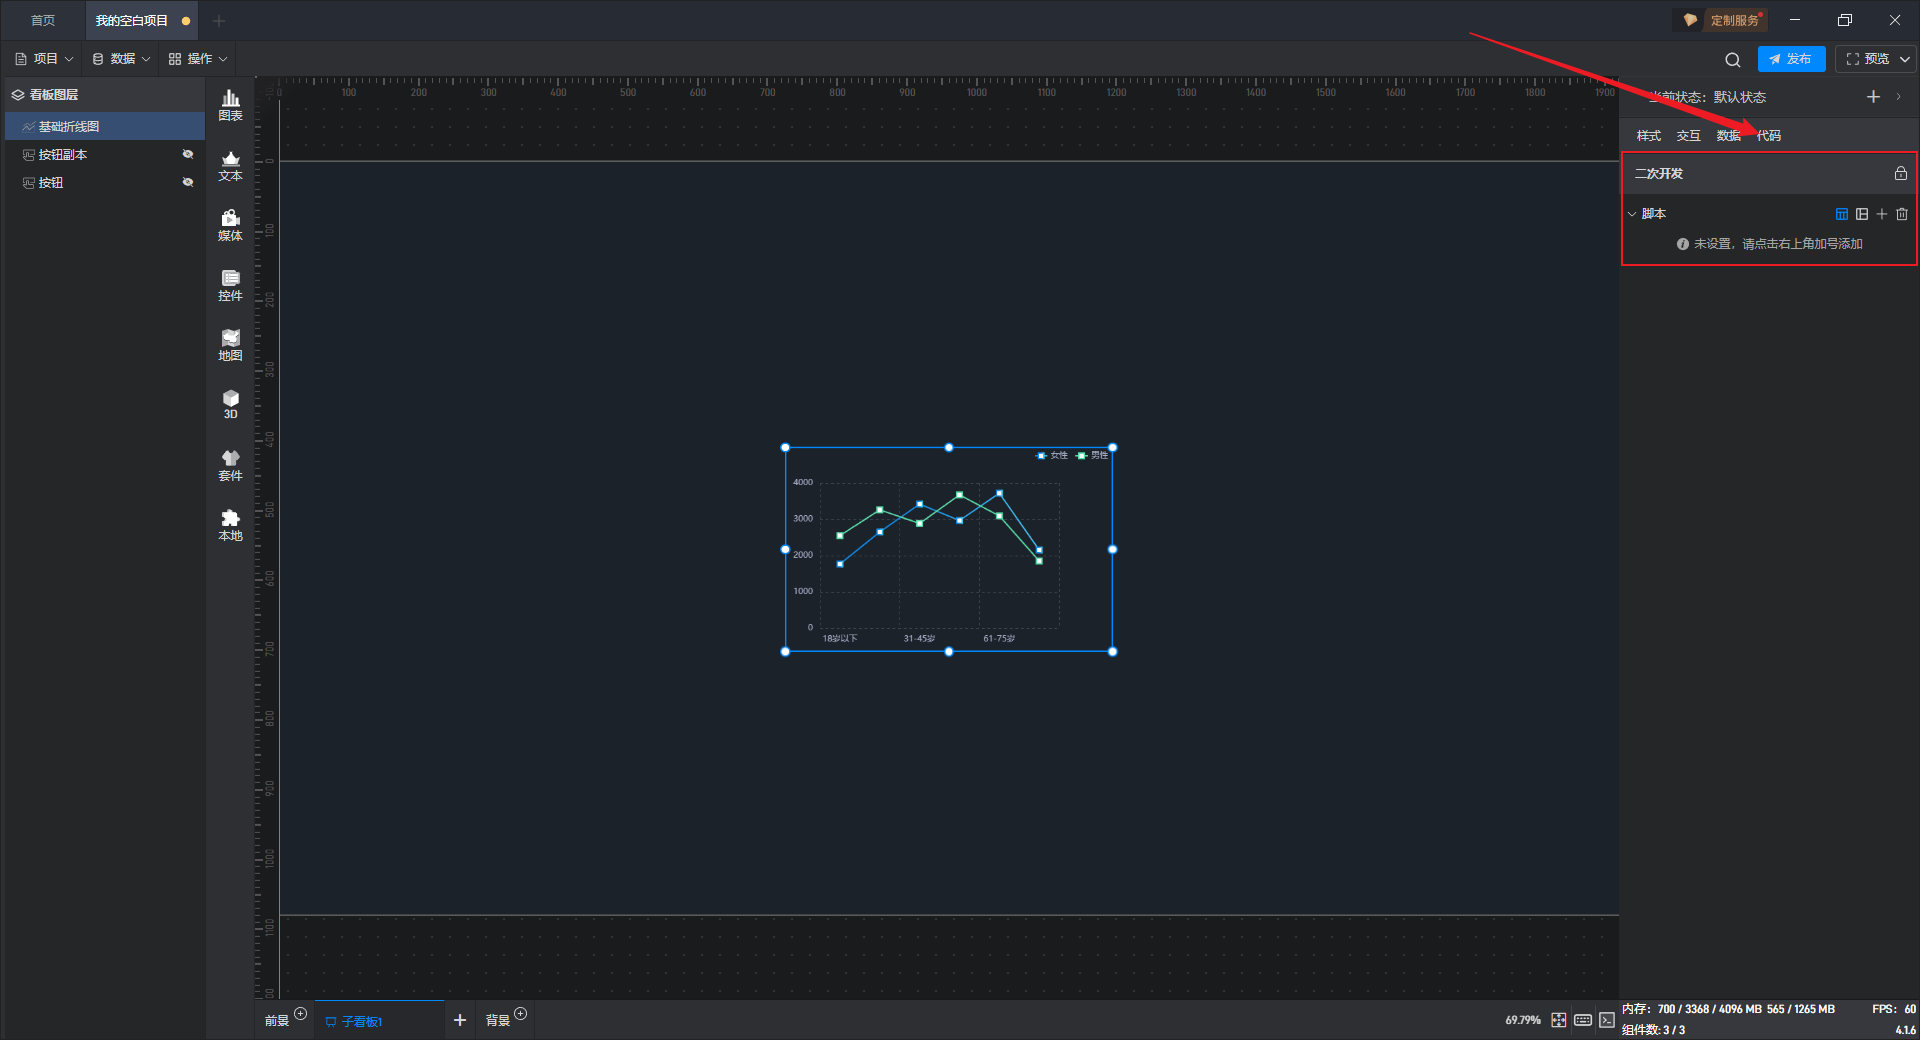
Task: Open the 3D component category
Action: [230, 404]
